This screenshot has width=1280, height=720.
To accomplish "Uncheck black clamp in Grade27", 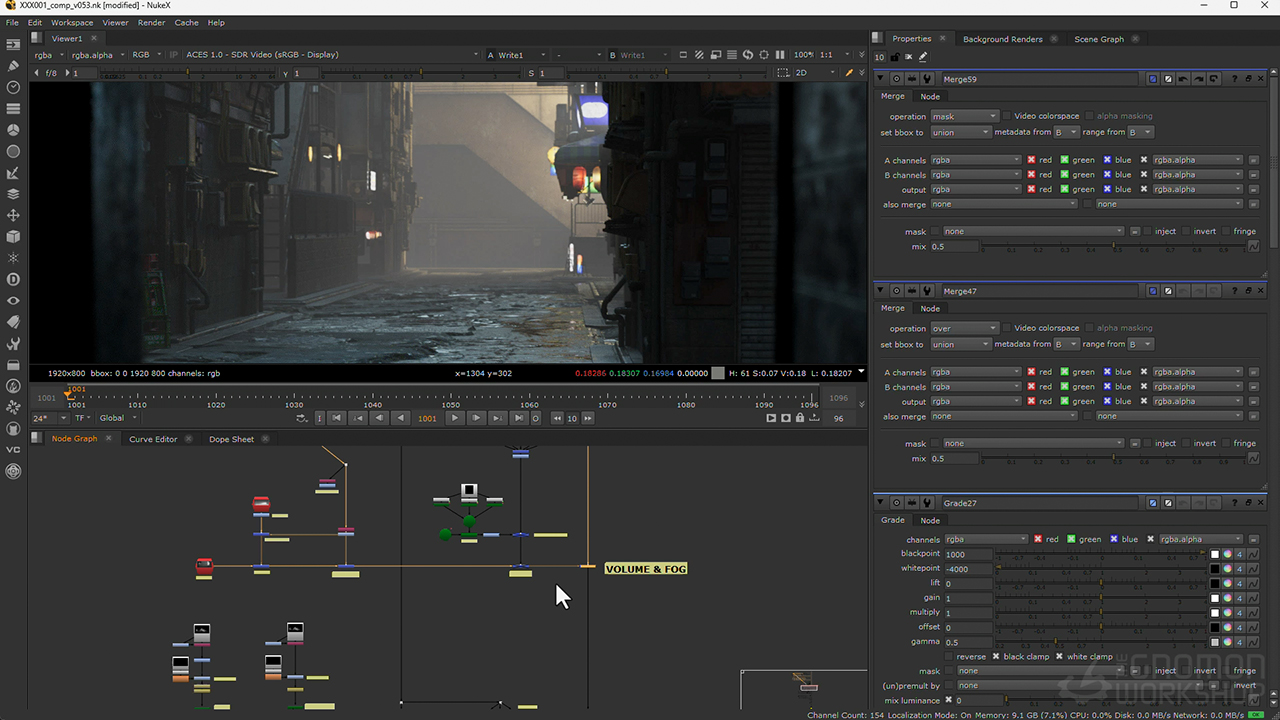I will coord(996,657).
